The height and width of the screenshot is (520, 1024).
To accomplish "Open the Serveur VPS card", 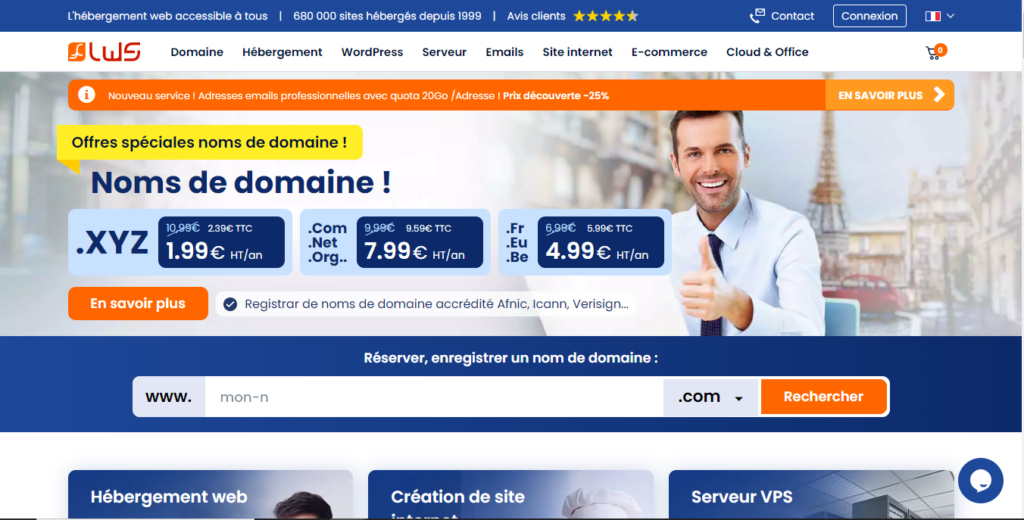I will click(x=811, y=495).
